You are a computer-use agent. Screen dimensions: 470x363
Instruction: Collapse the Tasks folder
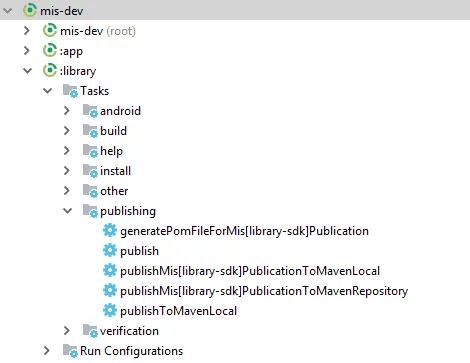click(x=47, y=91)
